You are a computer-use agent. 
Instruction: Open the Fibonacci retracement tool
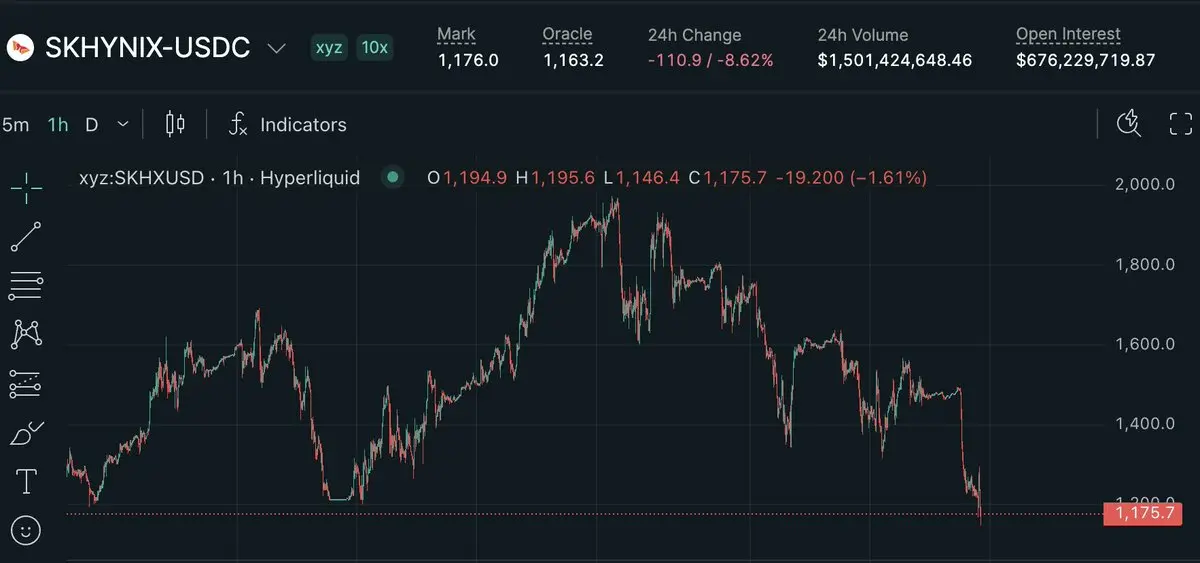tap(26, 286)
